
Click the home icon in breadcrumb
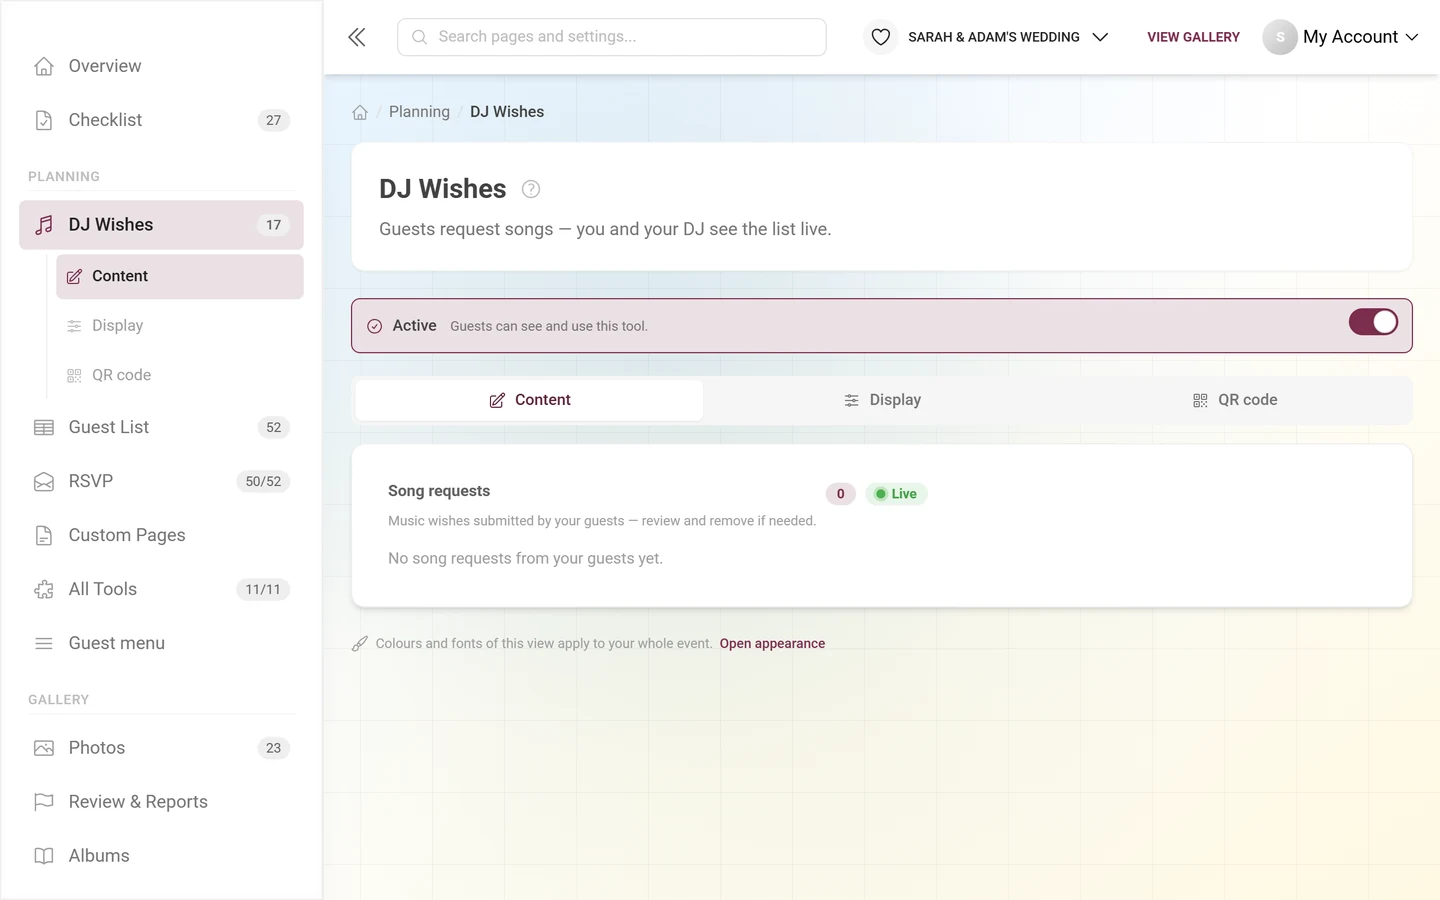pyautogui.click(x=360, y=112)
